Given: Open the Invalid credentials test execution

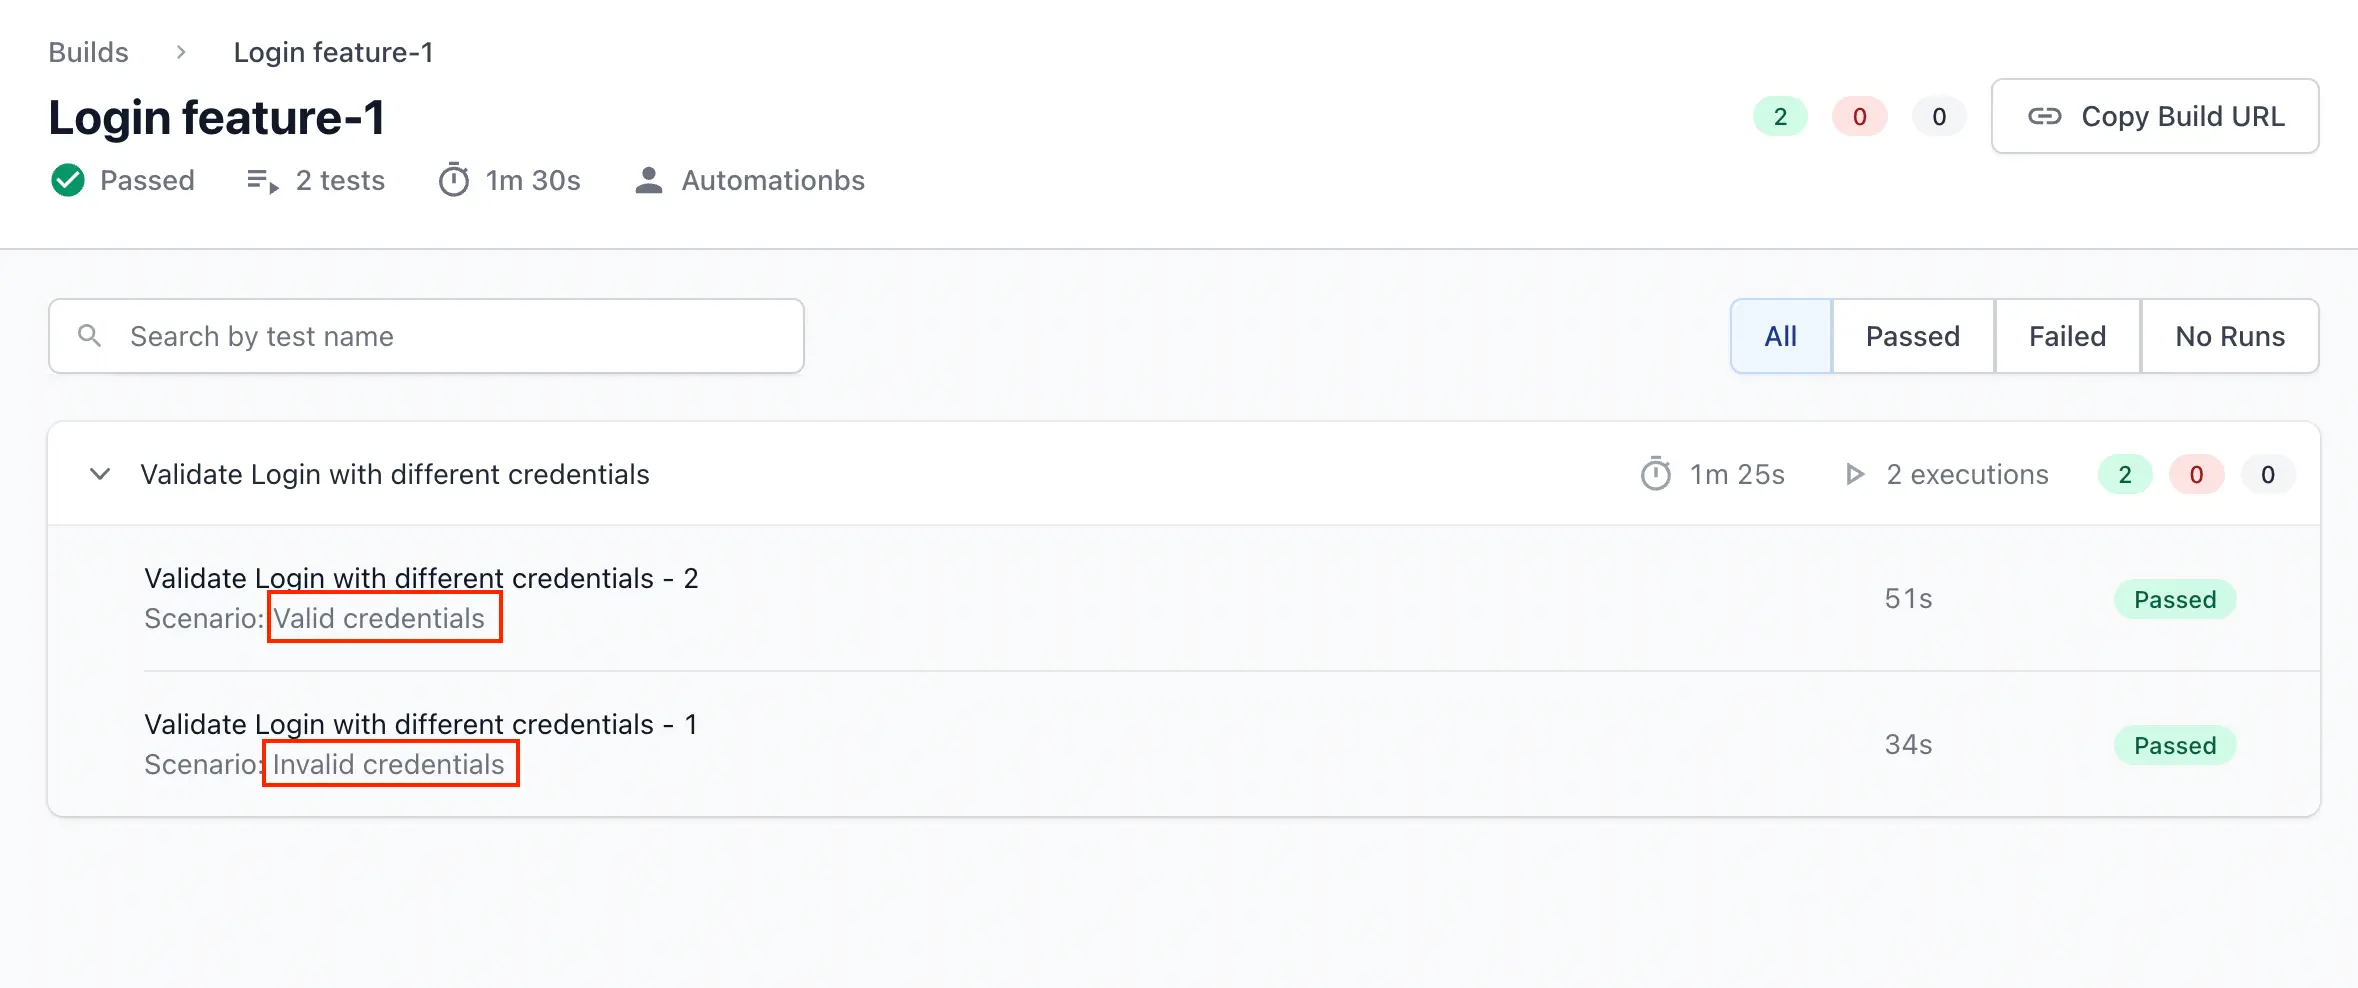Looking at the screenshot, I should coord(420,725).
